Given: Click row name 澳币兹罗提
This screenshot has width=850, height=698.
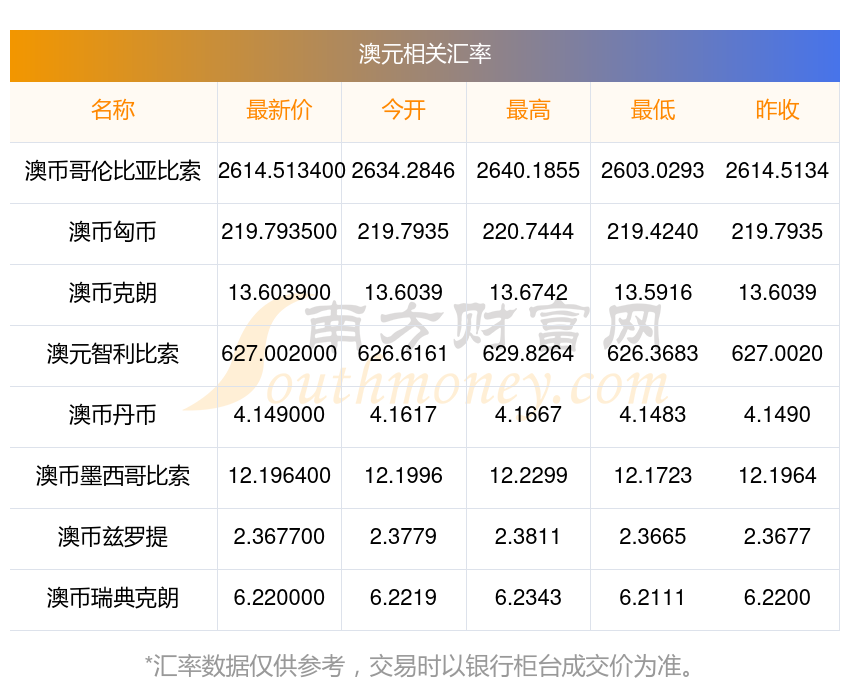Looking at the screenshot, I should tap(113, 537).
